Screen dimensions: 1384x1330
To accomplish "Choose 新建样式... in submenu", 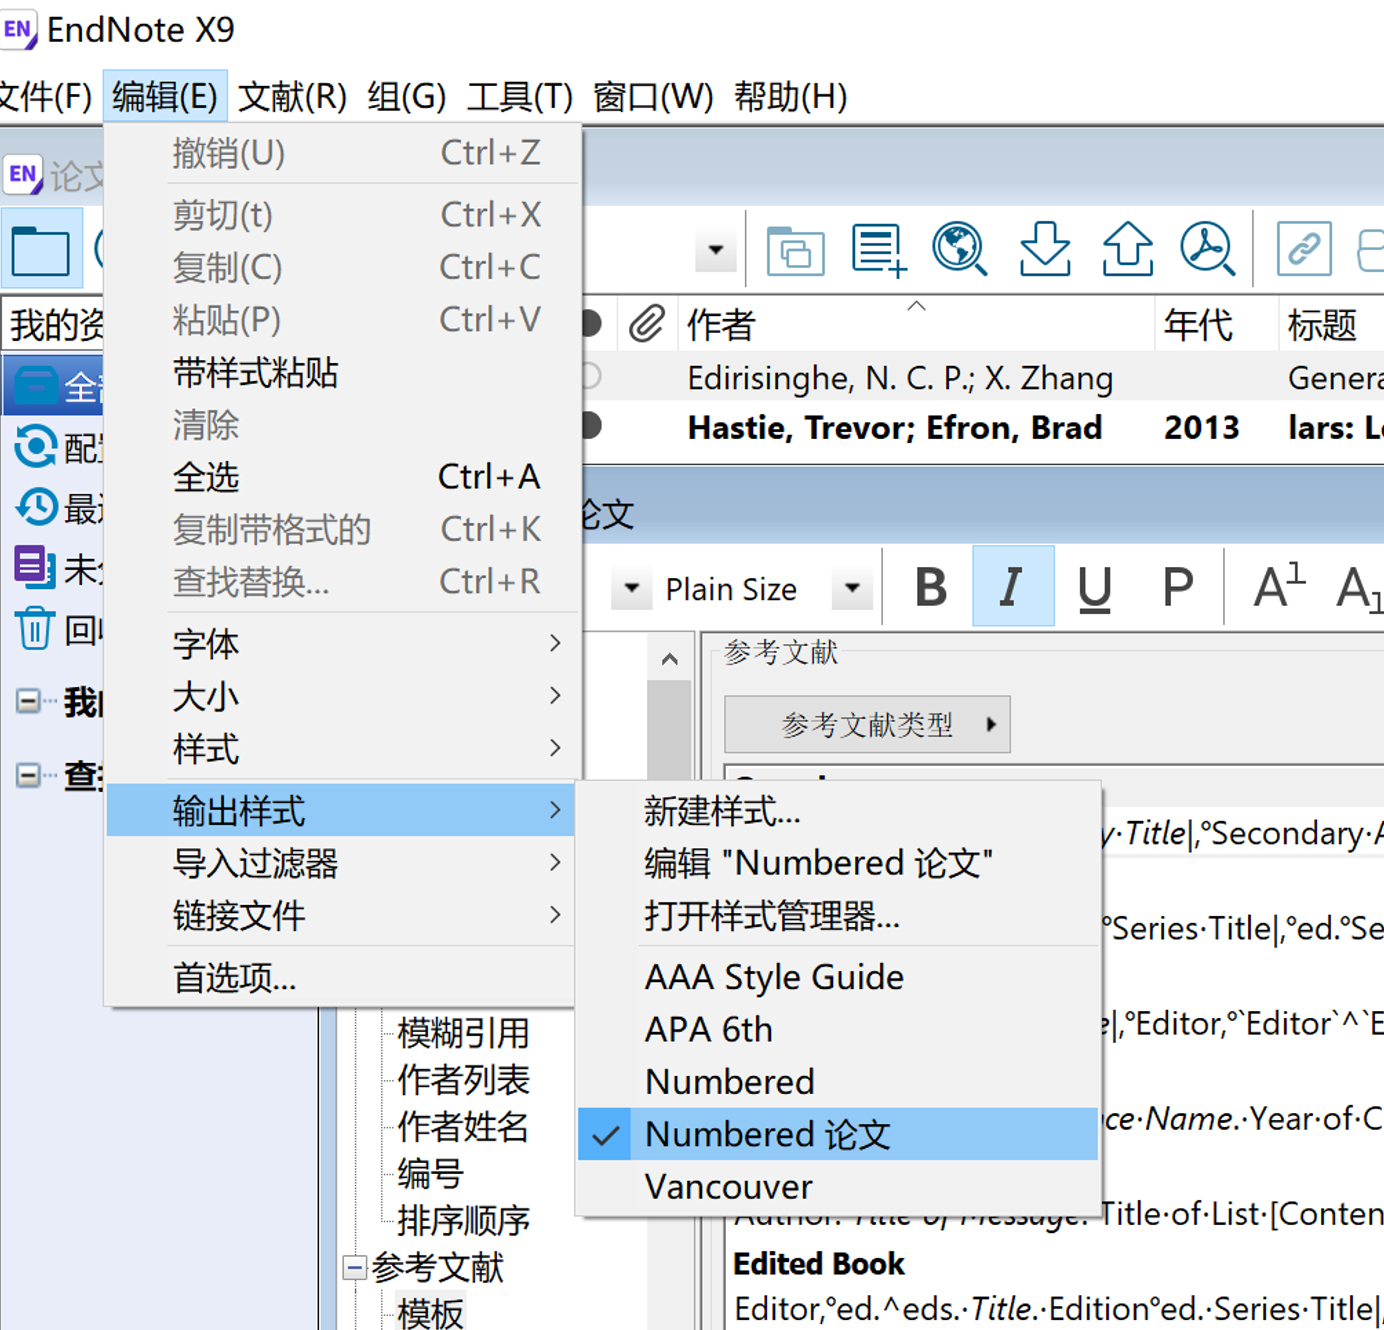I will (837, 811).
